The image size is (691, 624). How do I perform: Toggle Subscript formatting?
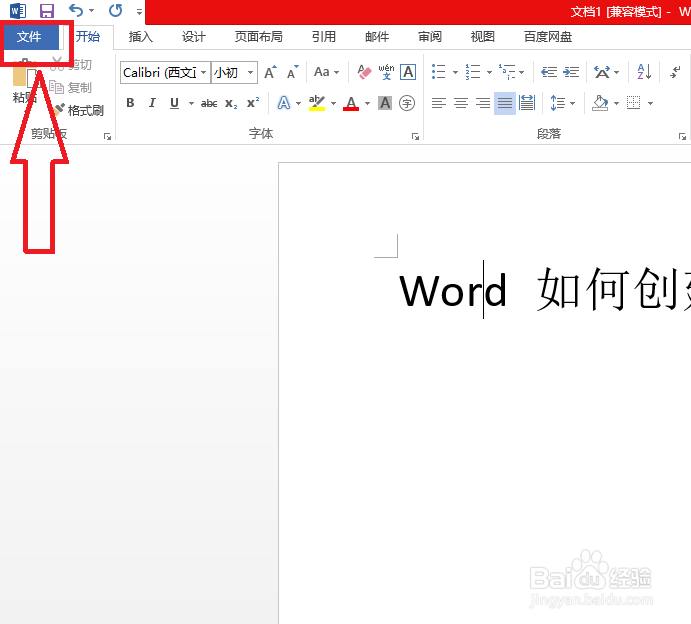click(231, 104)
